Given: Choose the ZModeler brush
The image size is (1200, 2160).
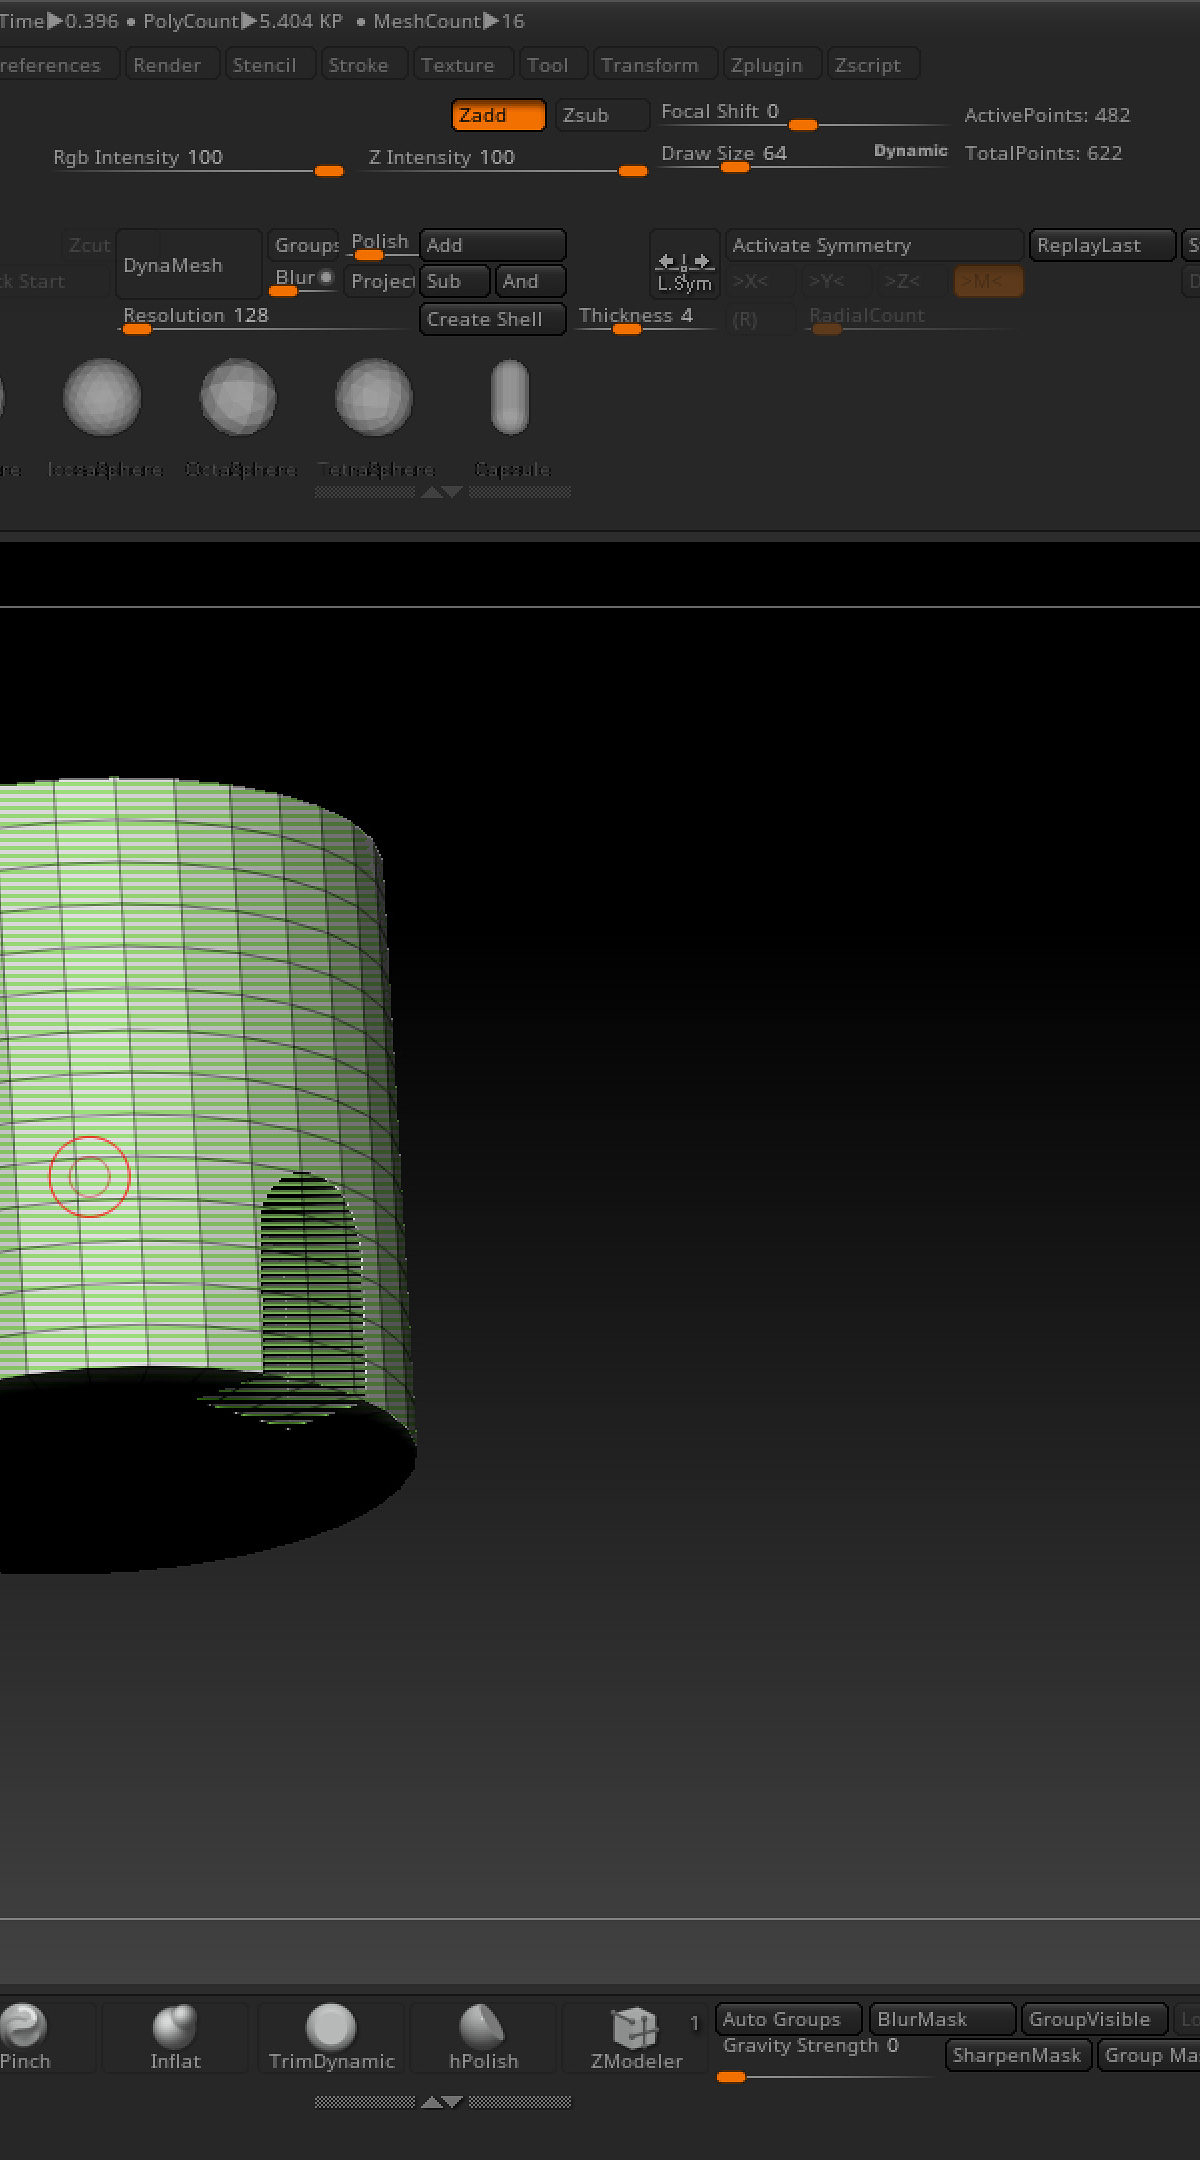Looking at the screenshot, I should (636, 2036).
